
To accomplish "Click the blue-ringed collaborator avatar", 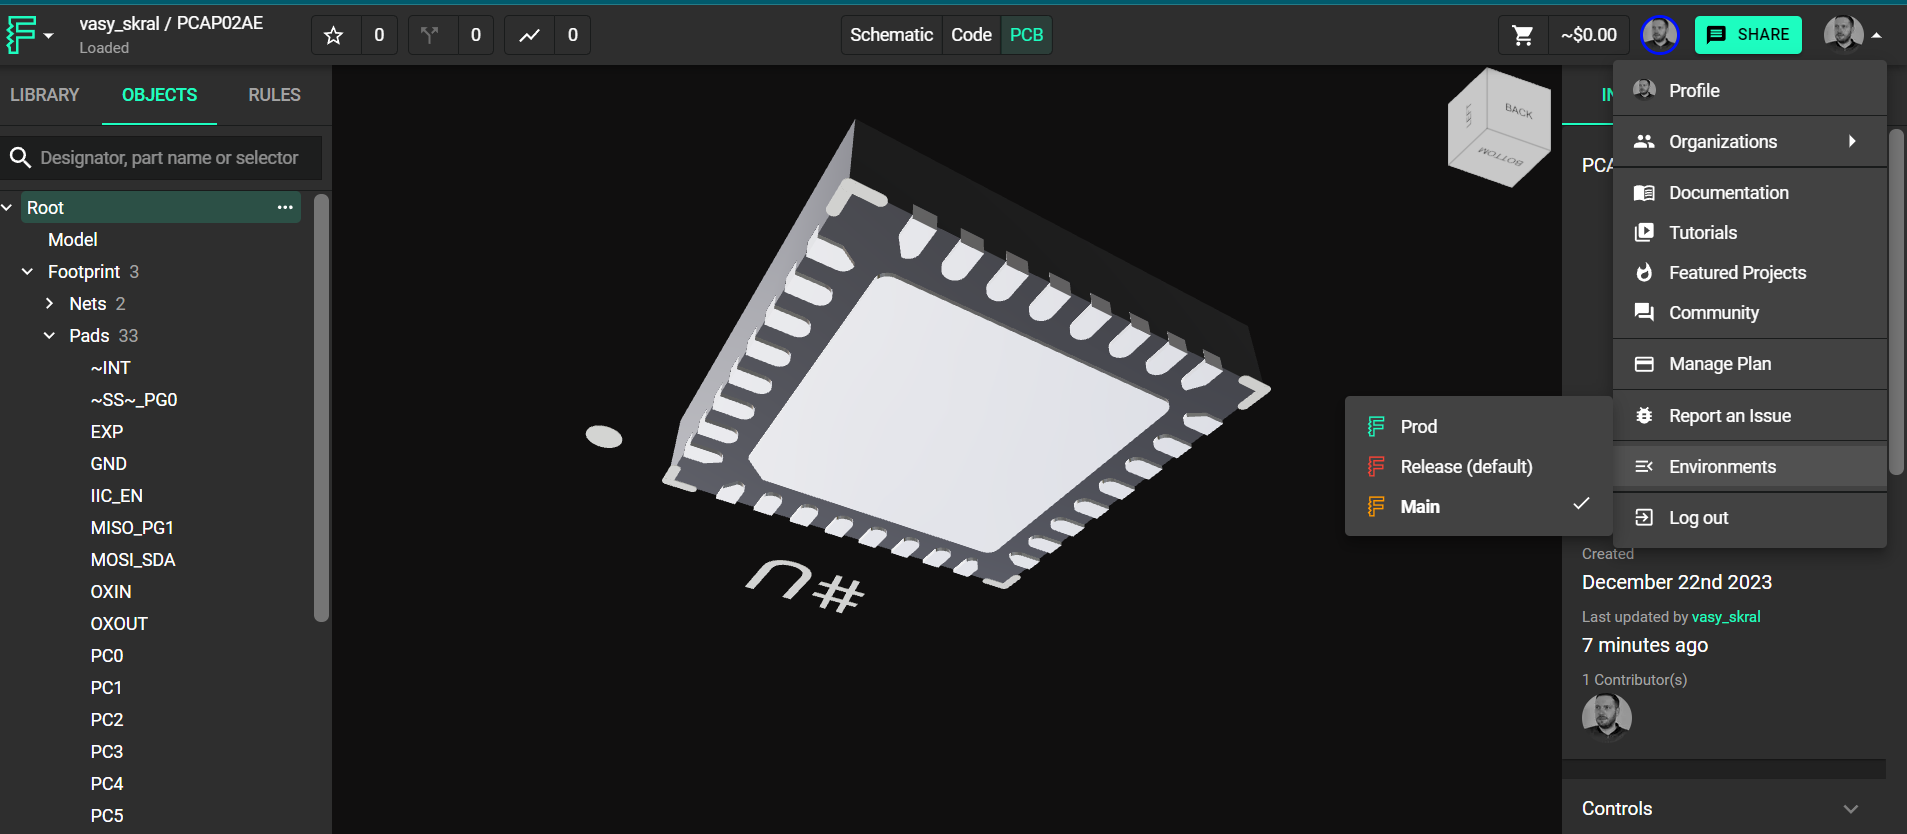I will pyautogui.click(x=1660, y=35).
